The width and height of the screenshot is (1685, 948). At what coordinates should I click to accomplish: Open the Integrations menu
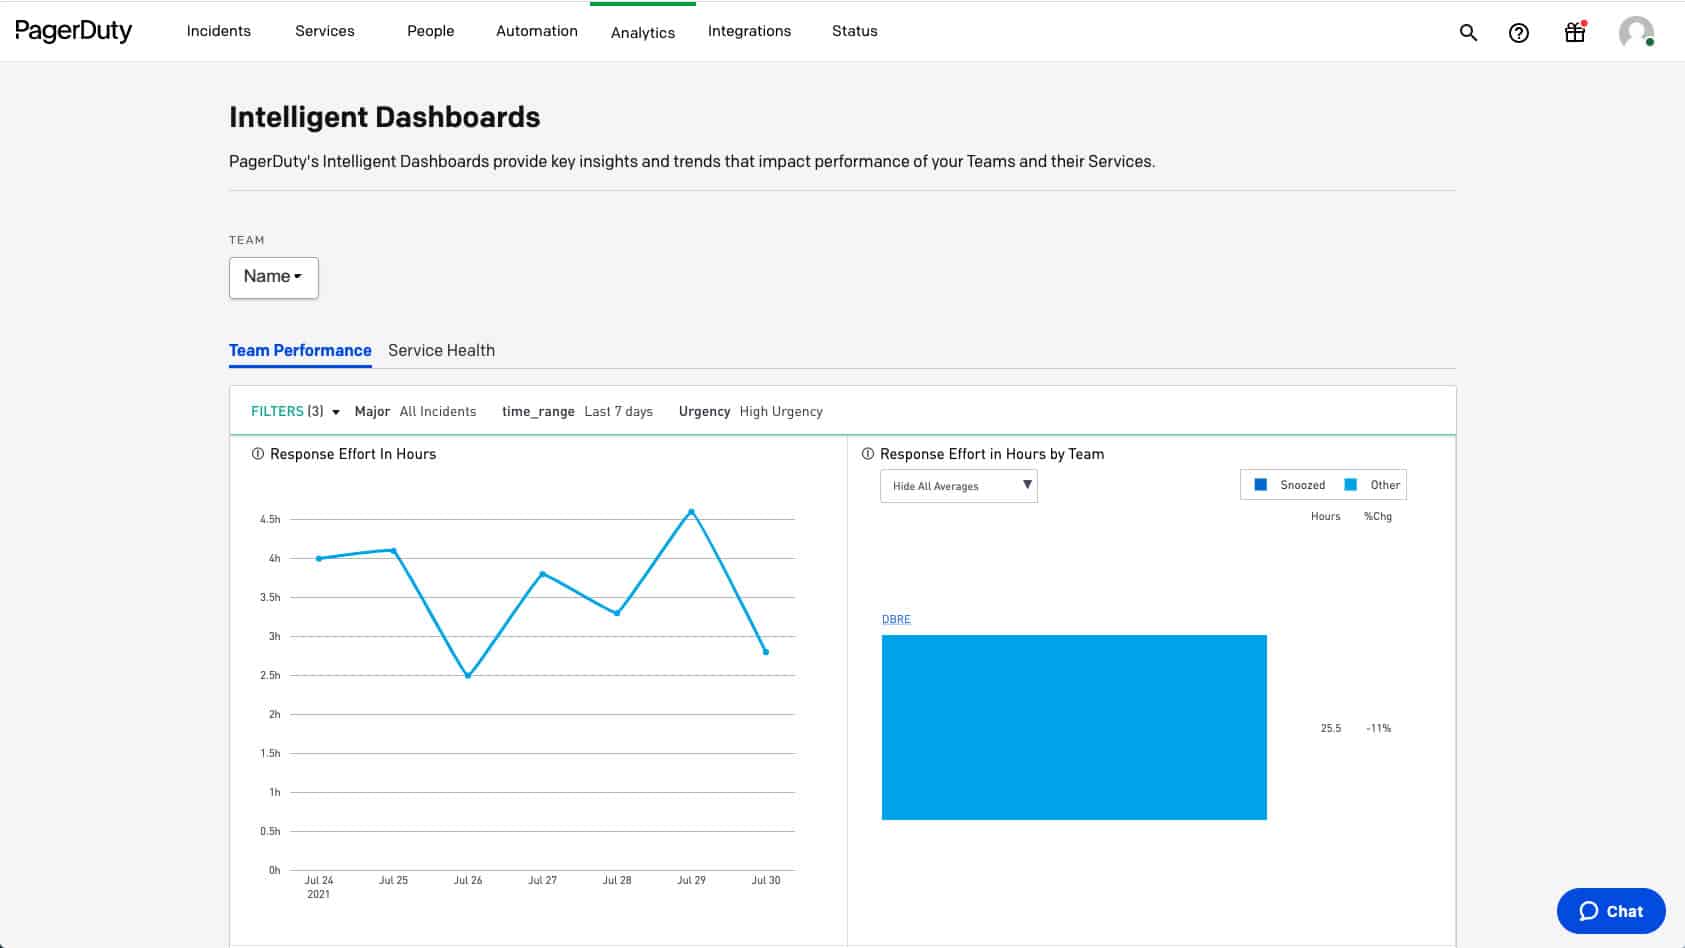pos(749,31)
